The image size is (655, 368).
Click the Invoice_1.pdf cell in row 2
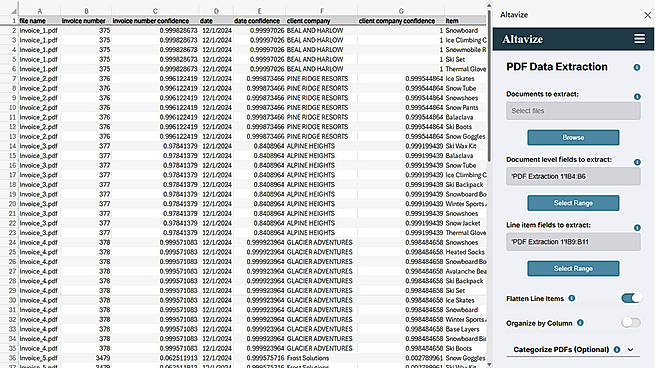point(40,30)
